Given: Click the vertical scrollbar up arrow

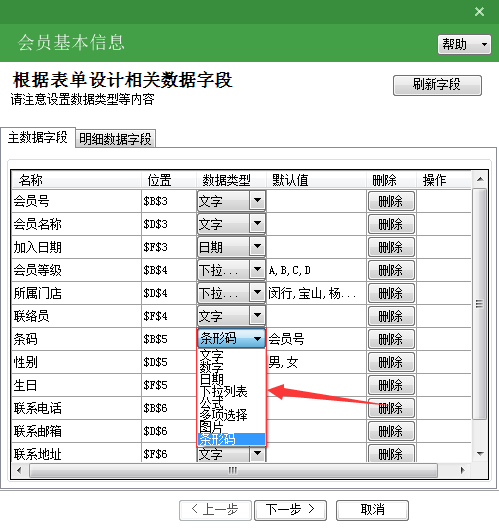Looking at the screenshot, I should coord(480,179).
